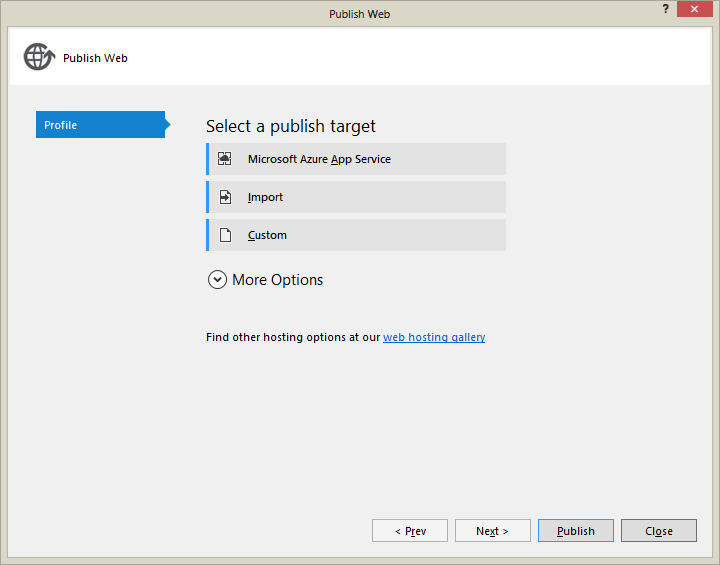Open the web hosting gallery link
Viewport: 720px width, 565px height.
[x=434, y=337]
